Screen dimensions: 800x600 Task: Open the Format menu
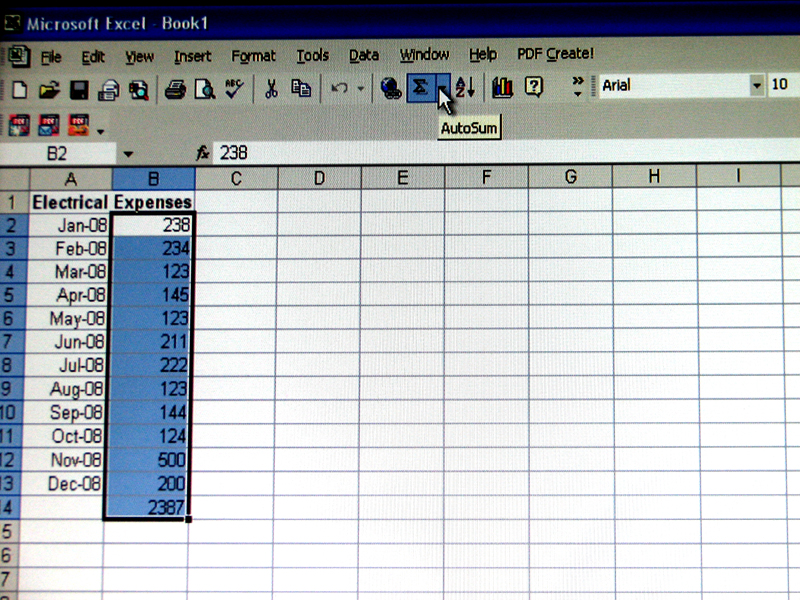tap(253, 56)
